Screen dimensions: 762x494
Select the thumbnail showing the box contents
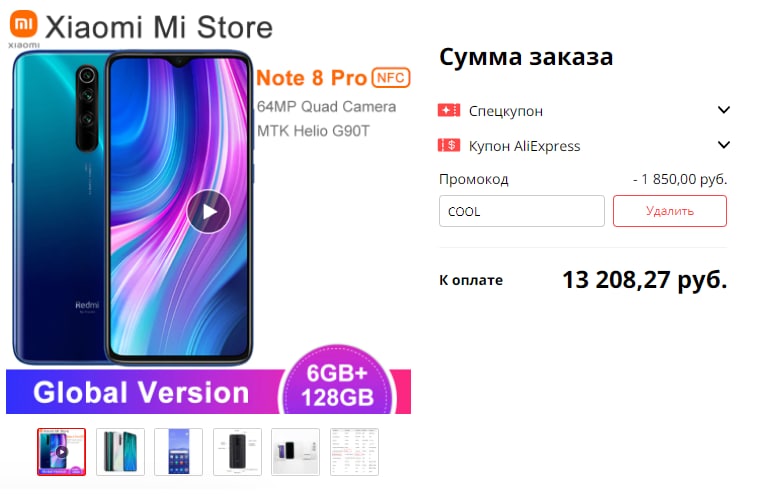pos(295,452)
